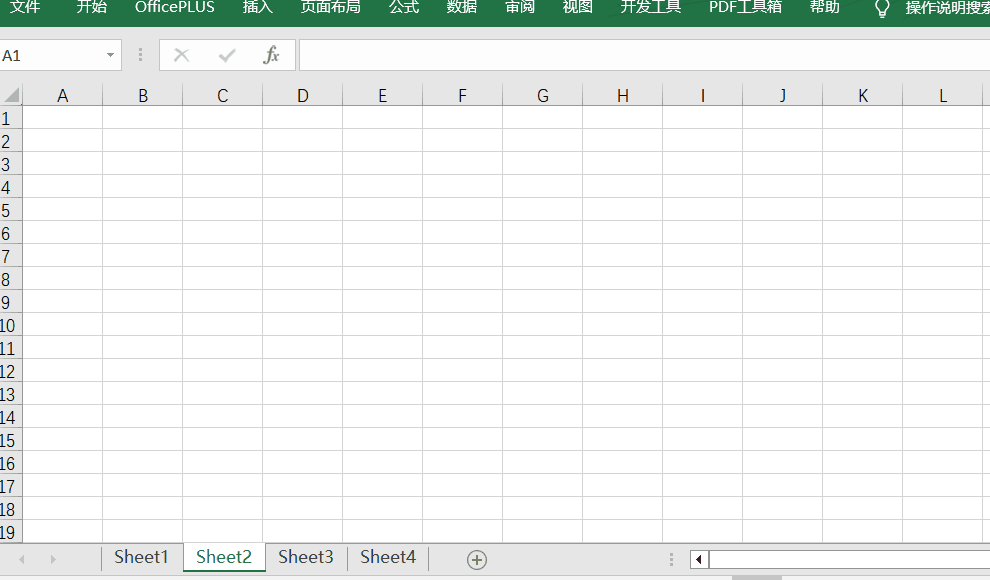The image size is (990, 580).
Task: Click the lightbulb Tell Me icon
Action: [x=882, y=8]
